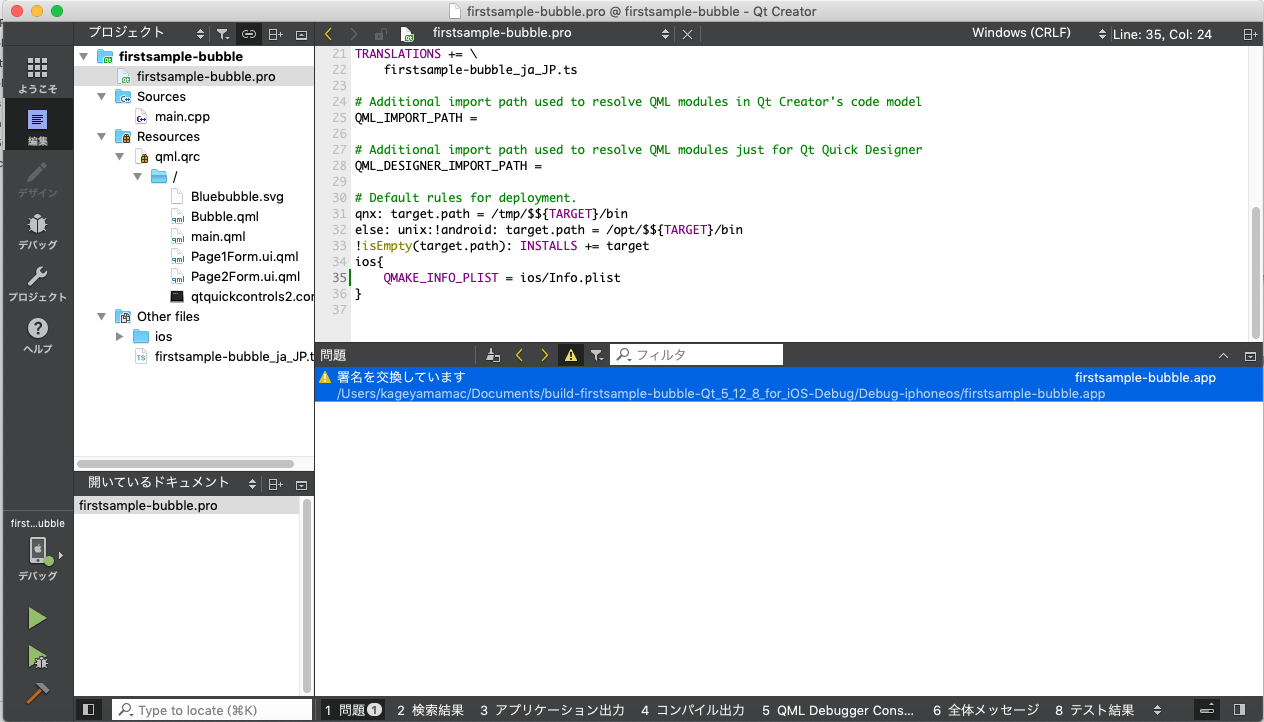
Task: Click the vertical scrollbar of the code editor
Action: (x=1256, y=272)
